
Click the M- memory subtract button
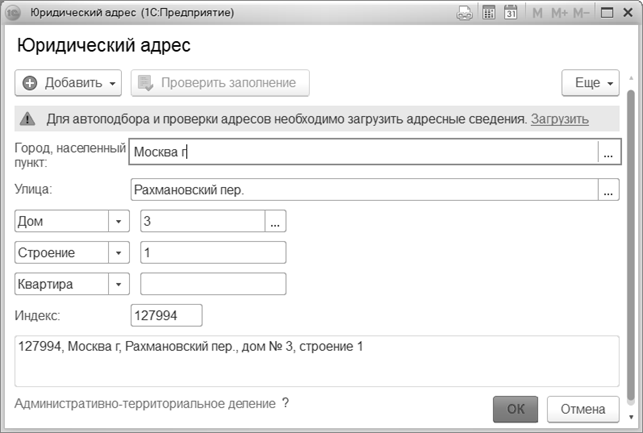[x=581, y=14]
